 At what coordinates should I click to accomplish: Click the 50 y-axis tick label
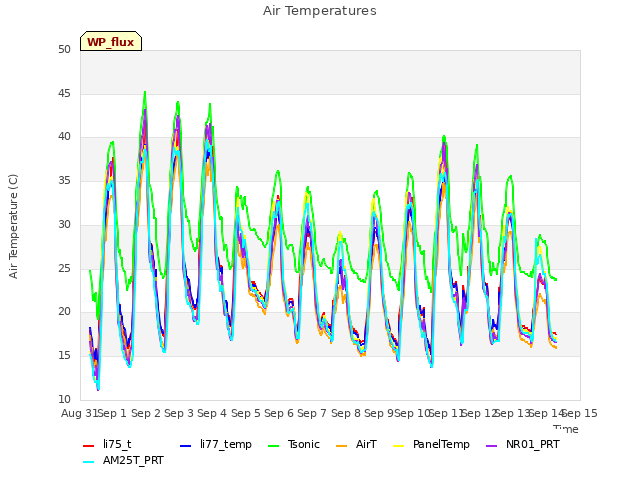64,49
